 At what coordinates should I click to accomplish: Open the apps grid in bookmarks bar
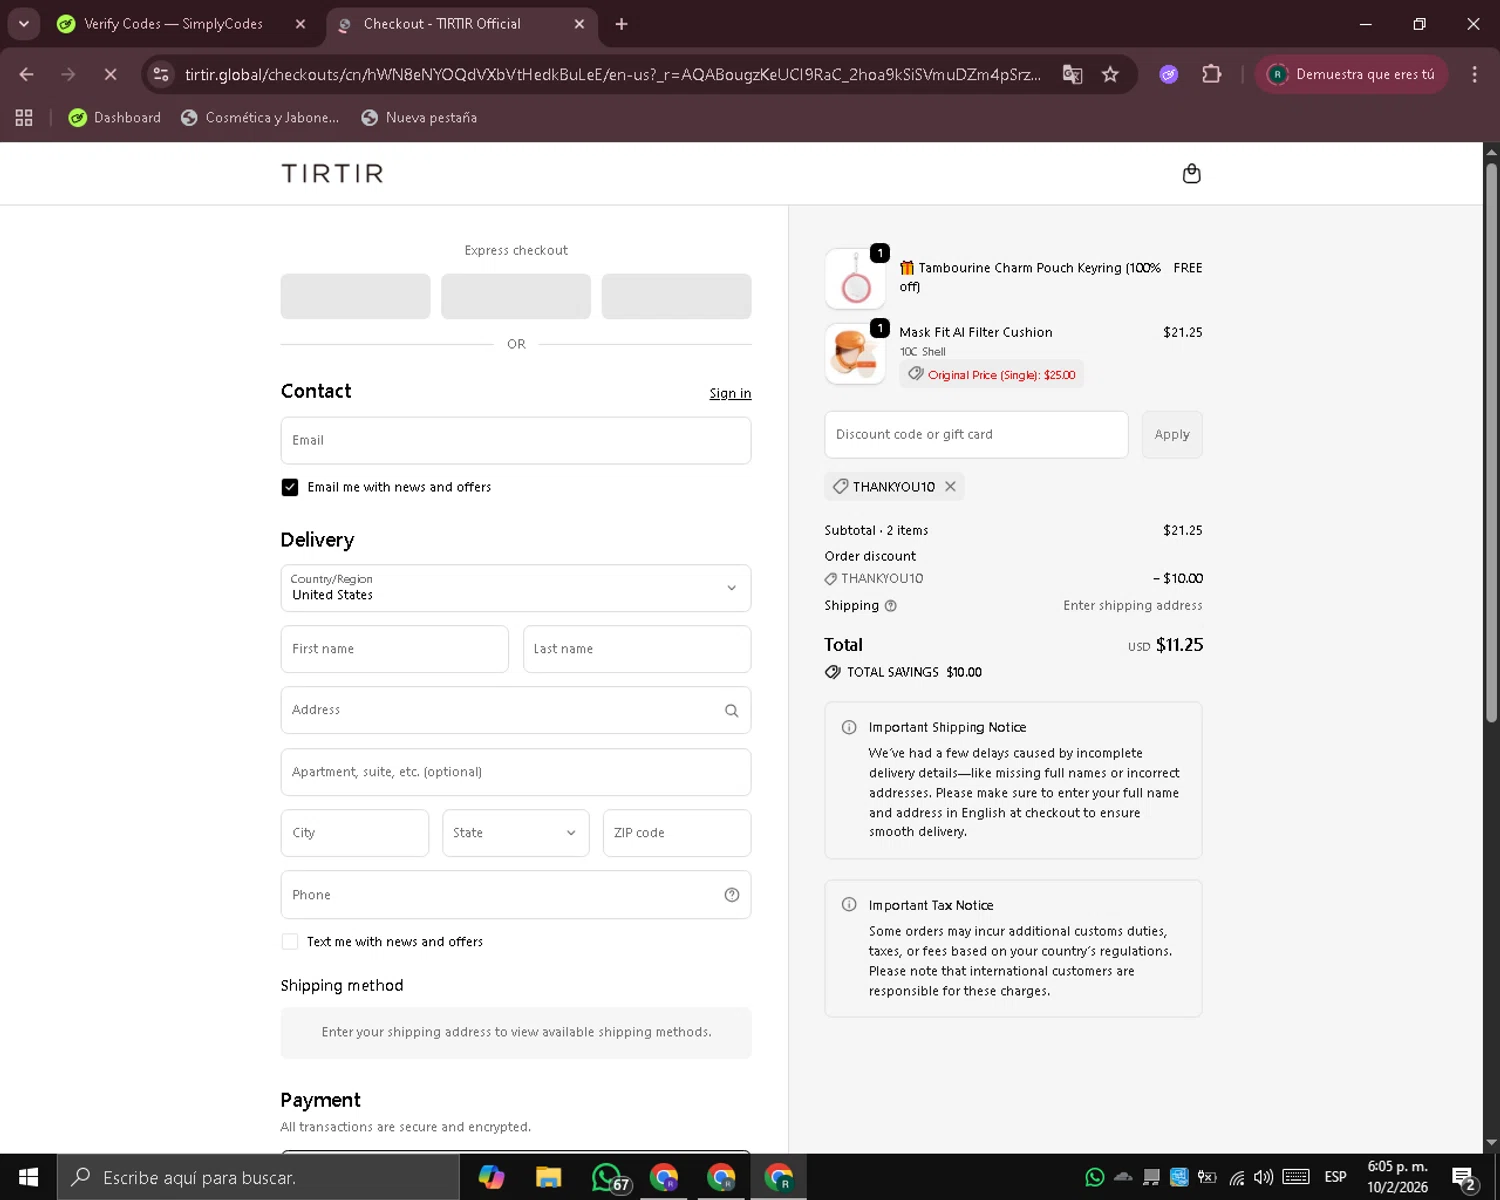point(24,118)
